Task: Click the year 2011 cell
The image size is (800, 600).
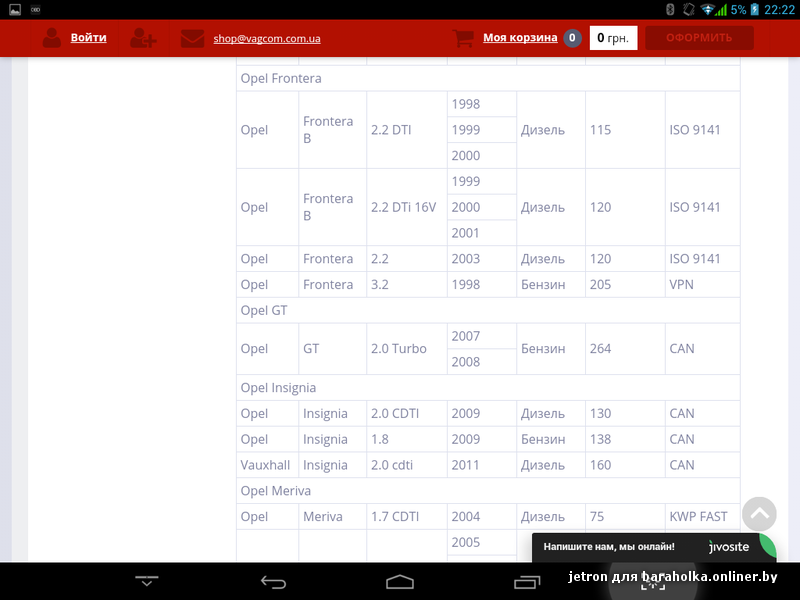Action: [482, 465]
